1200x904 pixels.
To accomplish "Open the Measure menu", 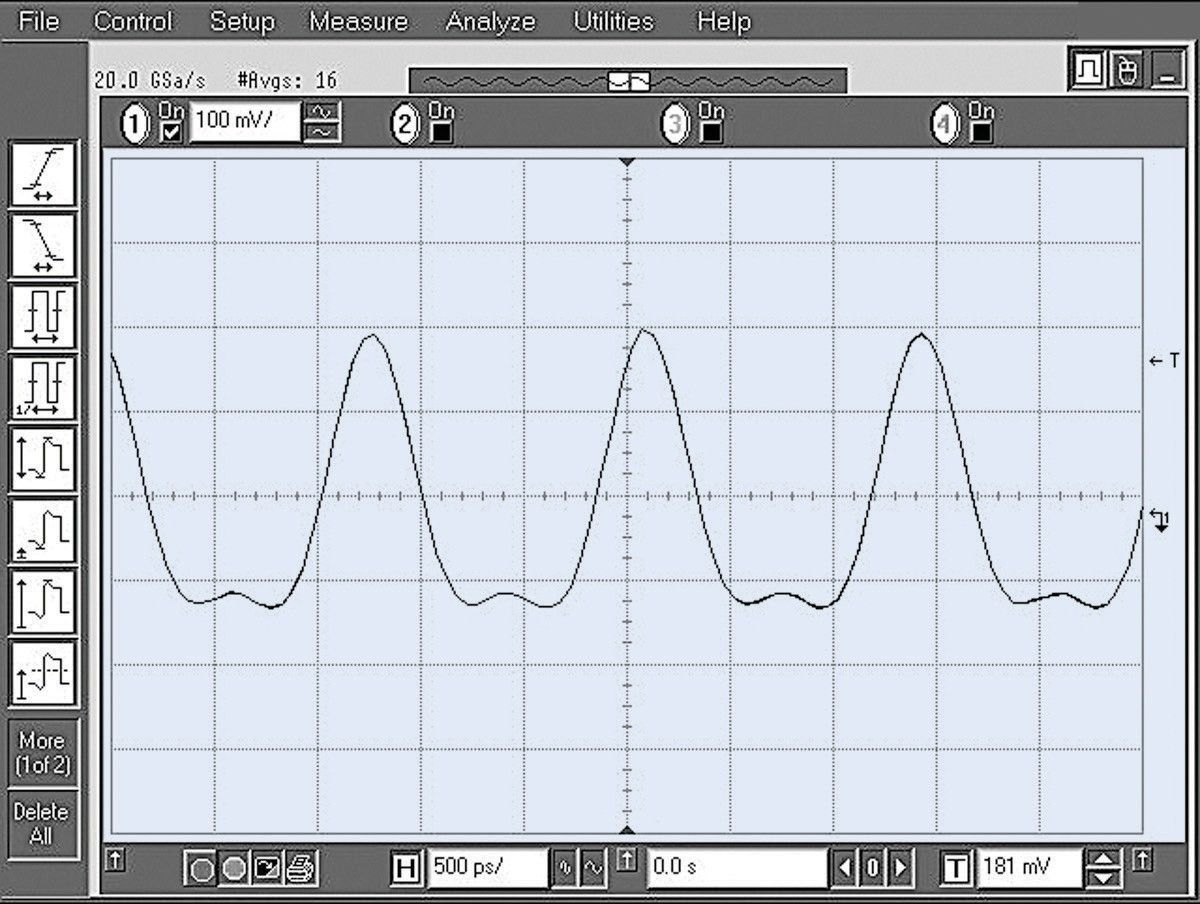I will [358, 21].
